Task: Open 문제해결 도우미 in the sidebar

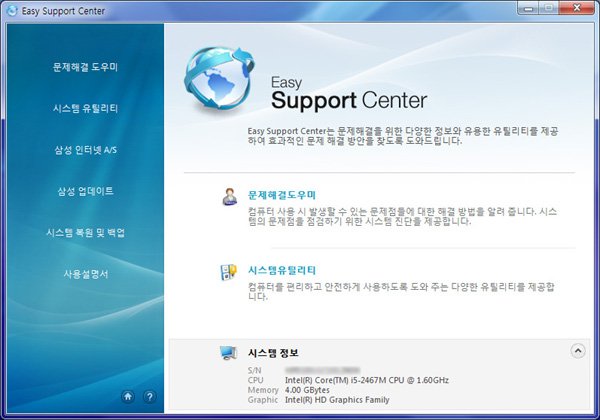Action: (85, 67)
